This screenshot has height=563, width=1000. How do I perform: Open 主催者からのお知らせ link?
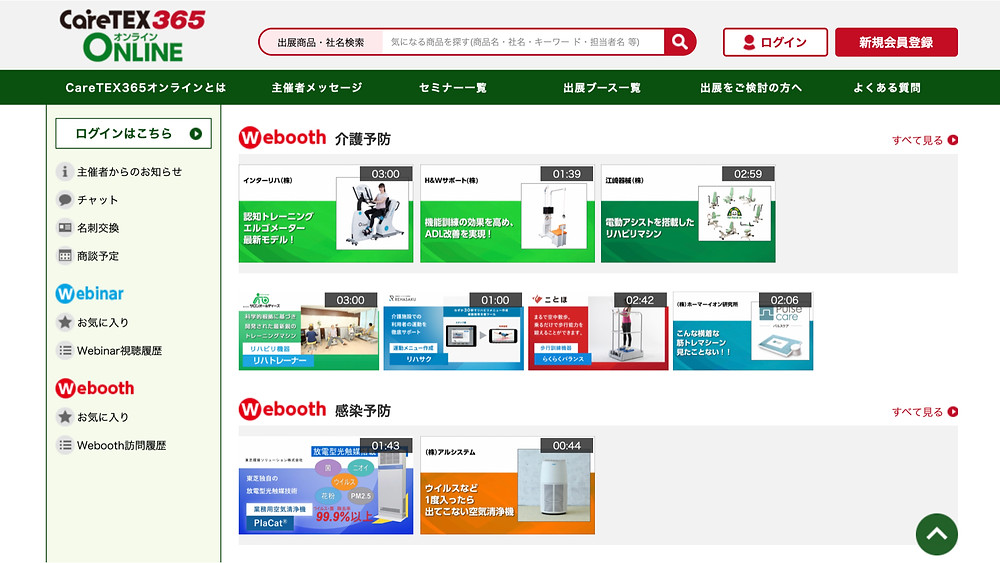coord(129,172)
